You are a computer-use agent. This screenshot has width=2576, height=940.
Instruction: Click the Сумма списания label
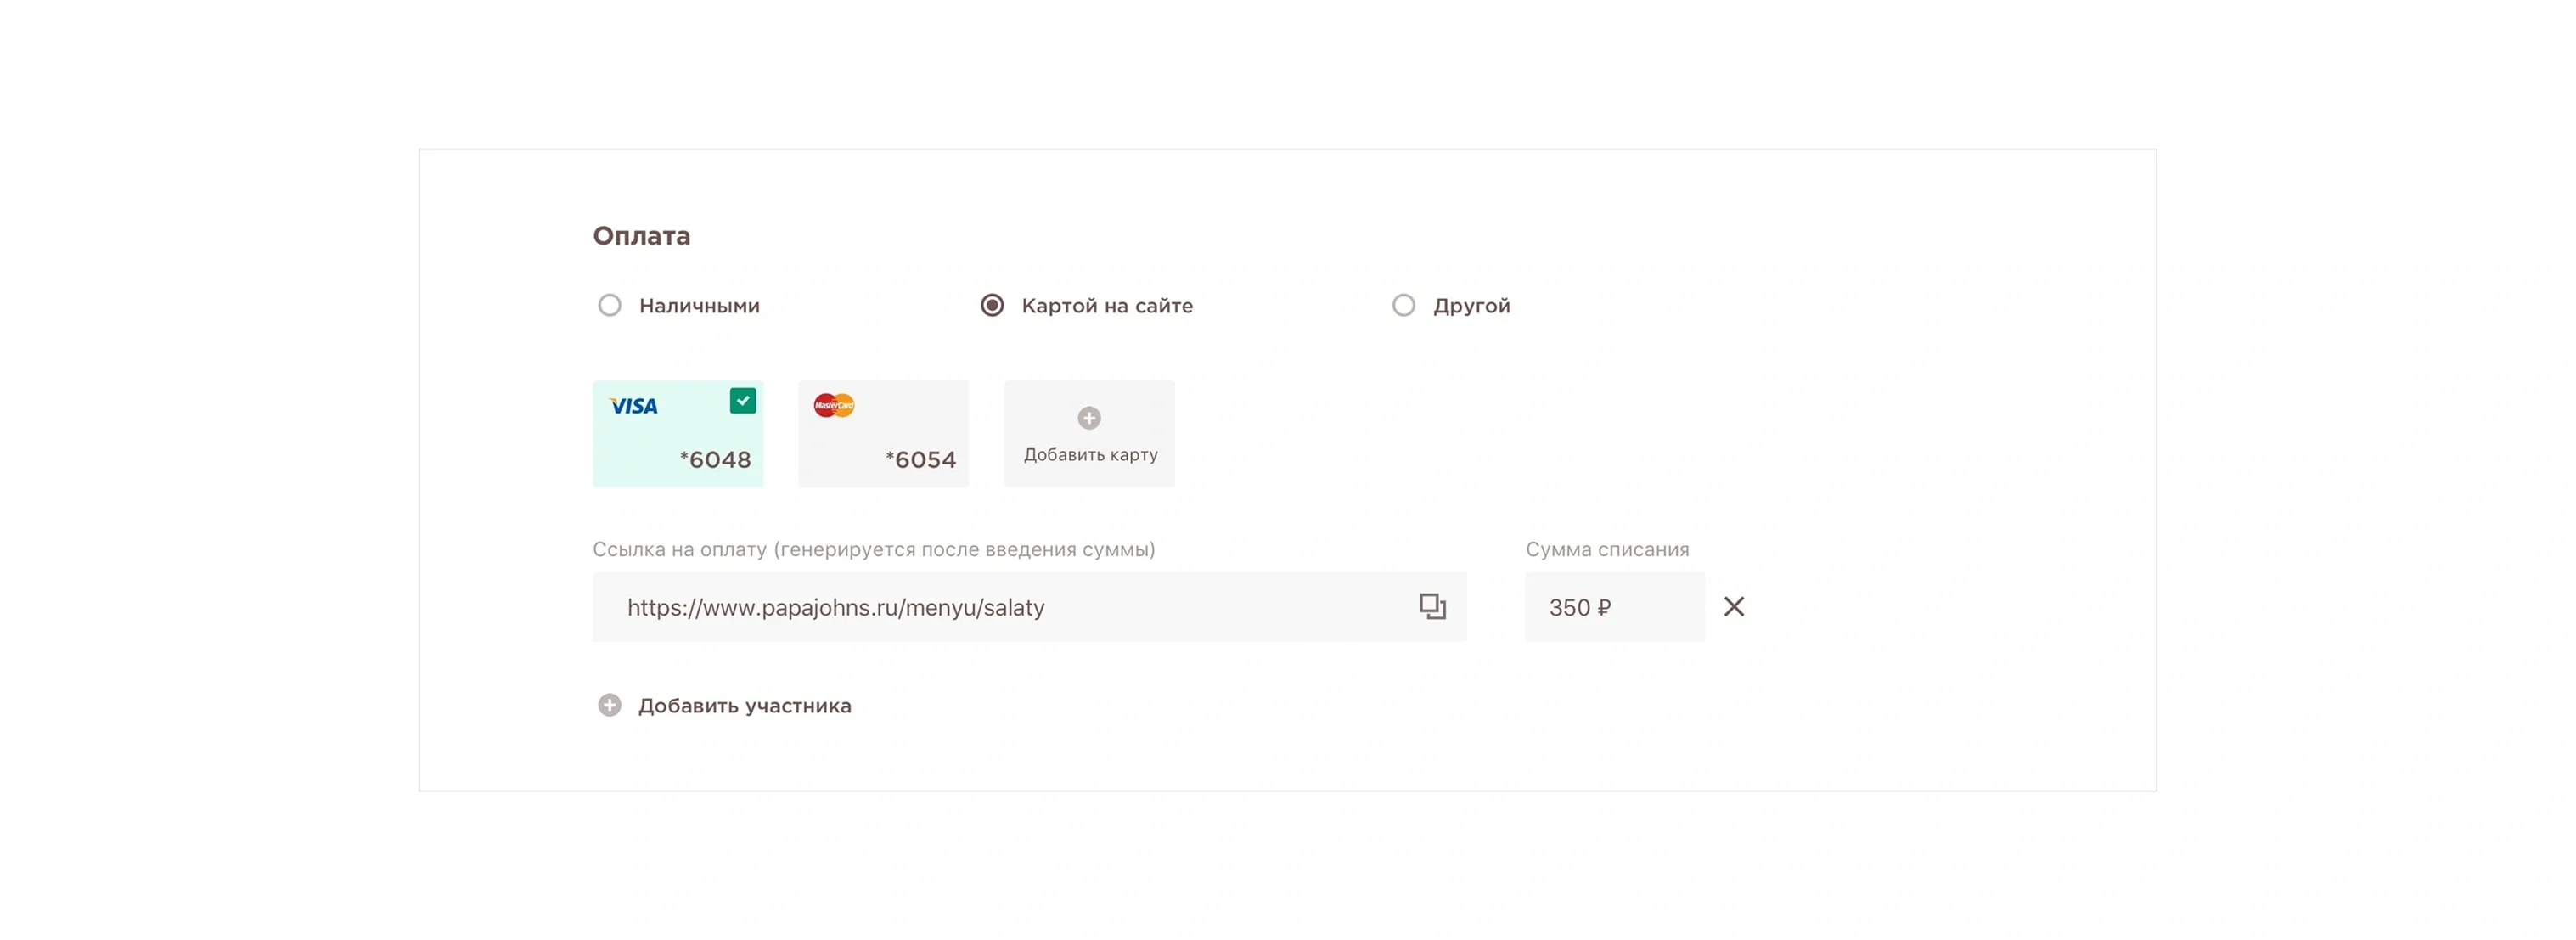click(x=1607, y=549)
